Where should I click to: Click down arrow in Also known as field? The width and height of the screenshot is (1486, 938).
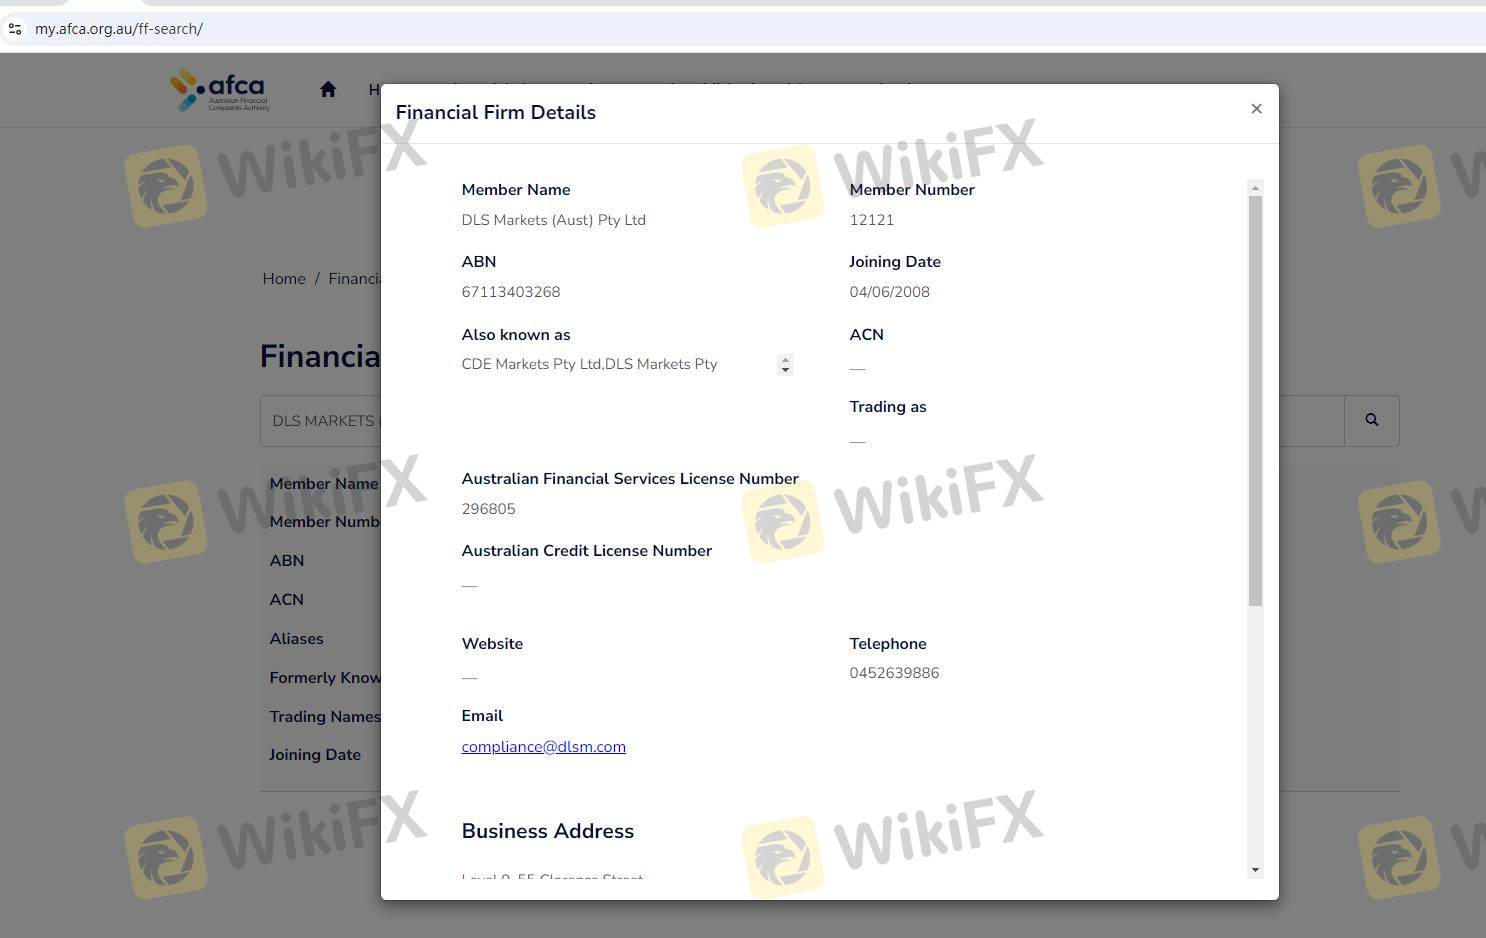pos(785,370)
